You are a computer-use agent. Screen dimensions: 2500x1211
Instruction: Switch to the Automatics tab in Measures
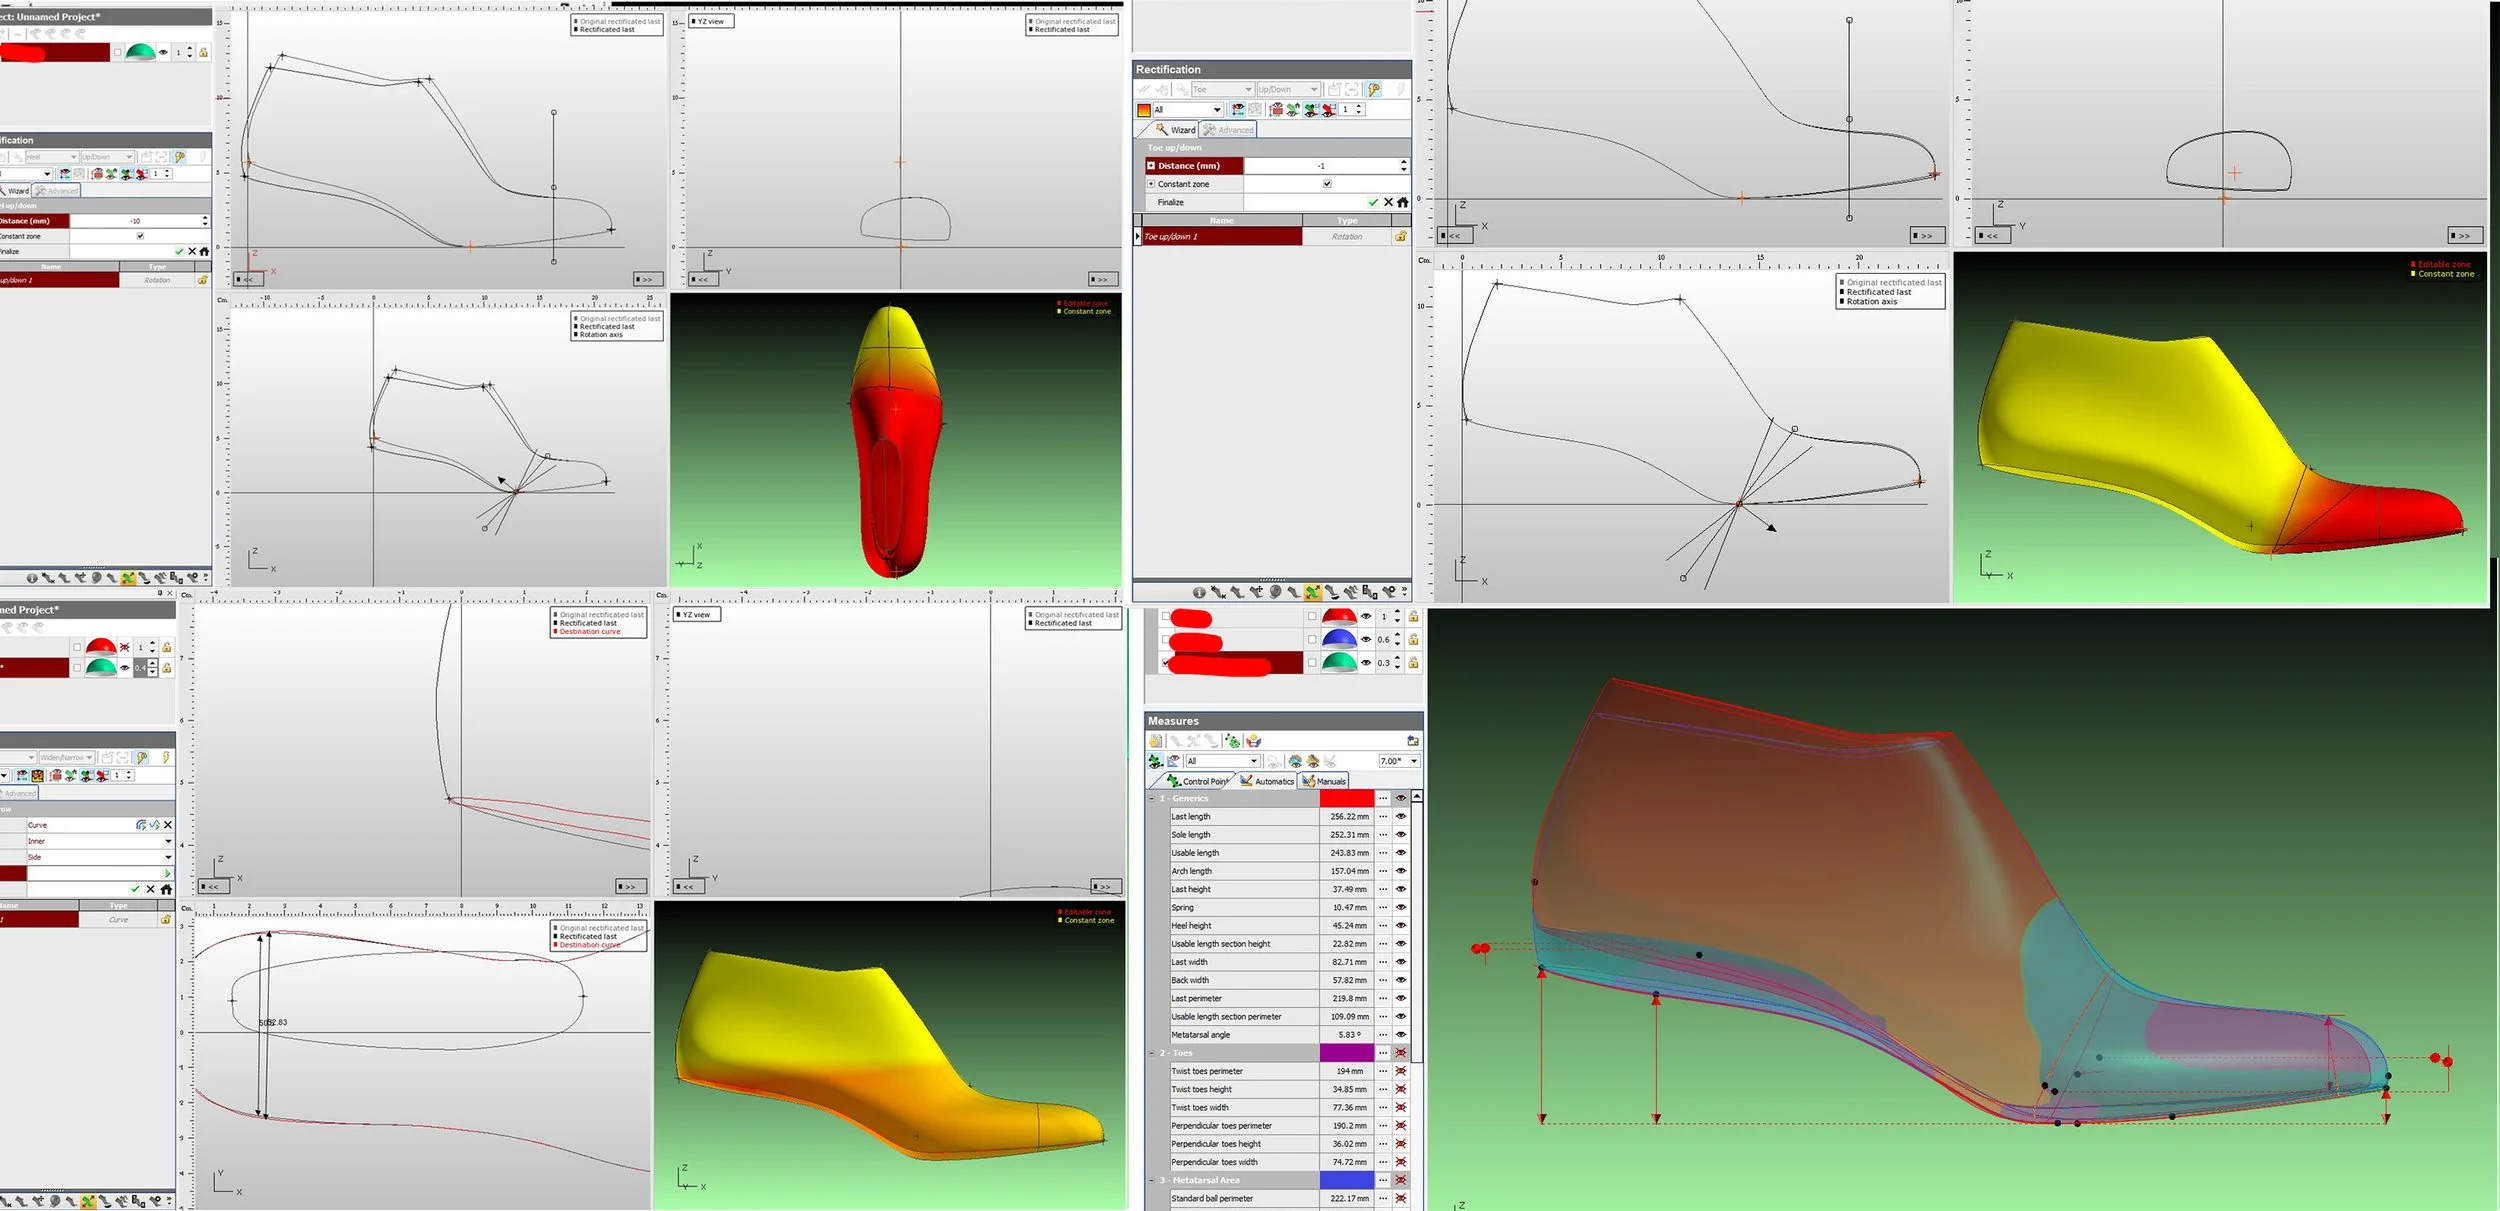click(1267, 781)
